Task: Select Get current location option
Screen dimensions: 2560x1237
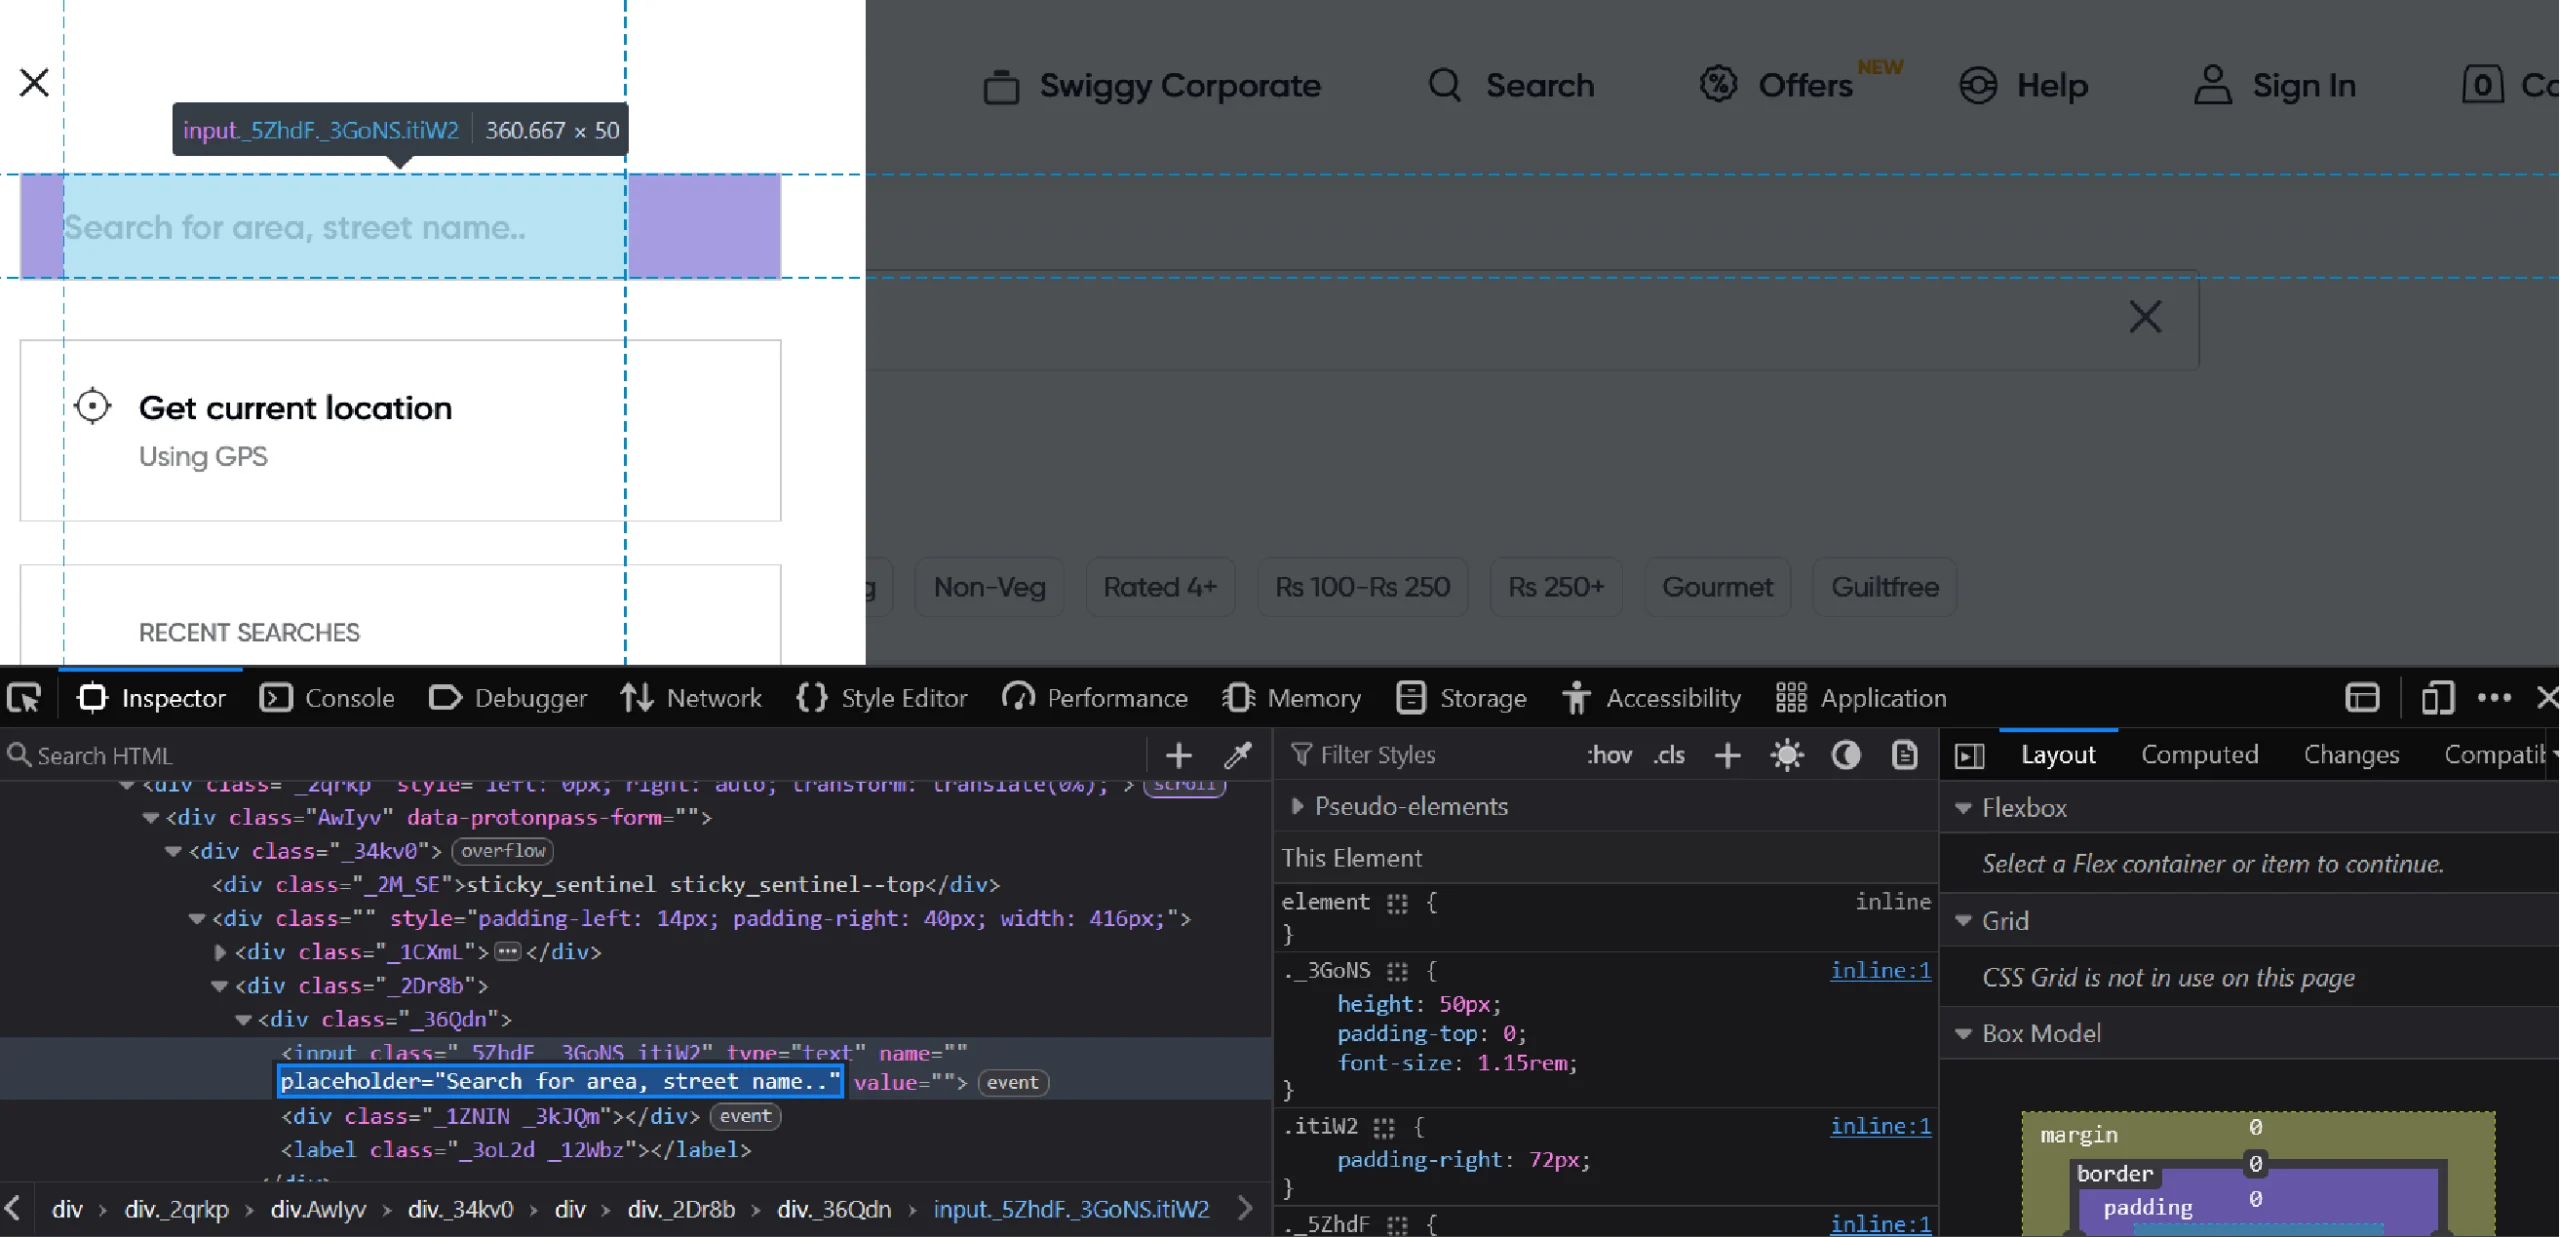Action: (400, 430)
